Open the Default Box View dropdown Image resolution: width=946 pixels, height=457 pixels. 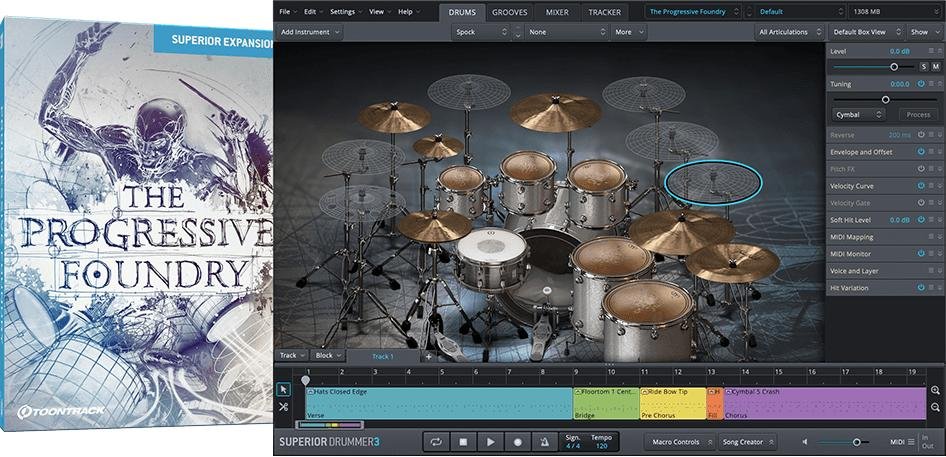866,32
